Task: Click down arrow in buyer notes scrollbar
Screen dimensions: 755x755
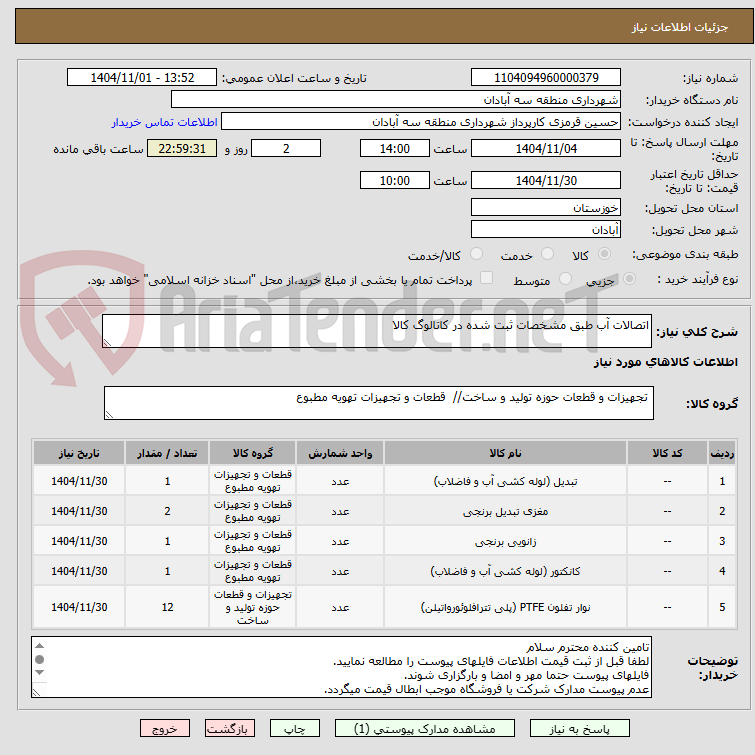Action: point(39,672)
